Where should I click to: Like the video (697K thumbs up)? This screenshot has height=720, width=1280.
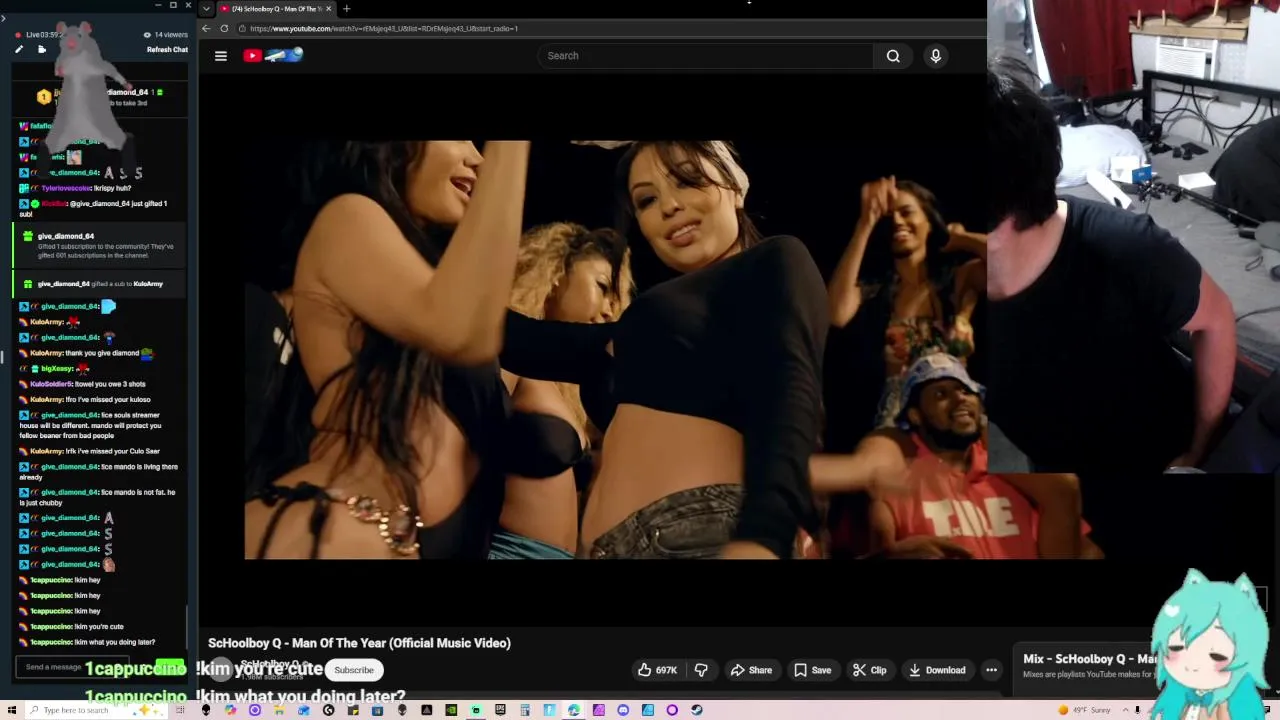click(x=657, y=670)
